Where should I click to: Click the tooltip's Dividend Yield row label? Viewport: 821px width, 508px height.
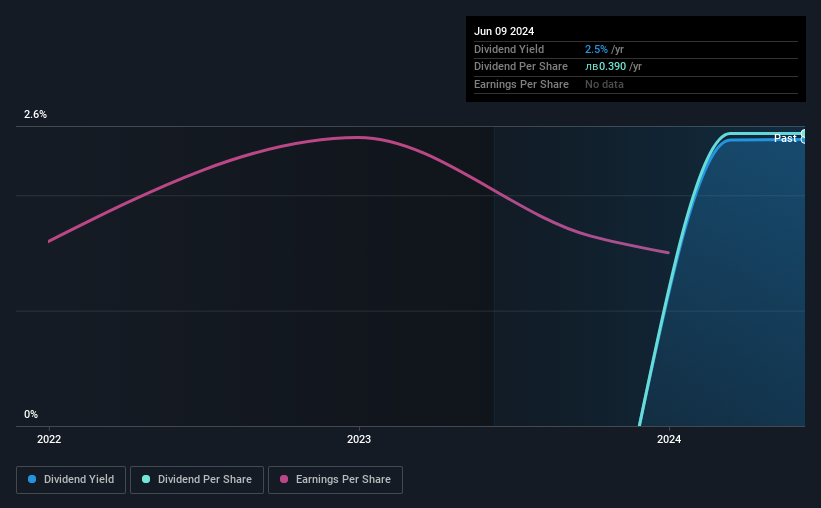(509, 49)
